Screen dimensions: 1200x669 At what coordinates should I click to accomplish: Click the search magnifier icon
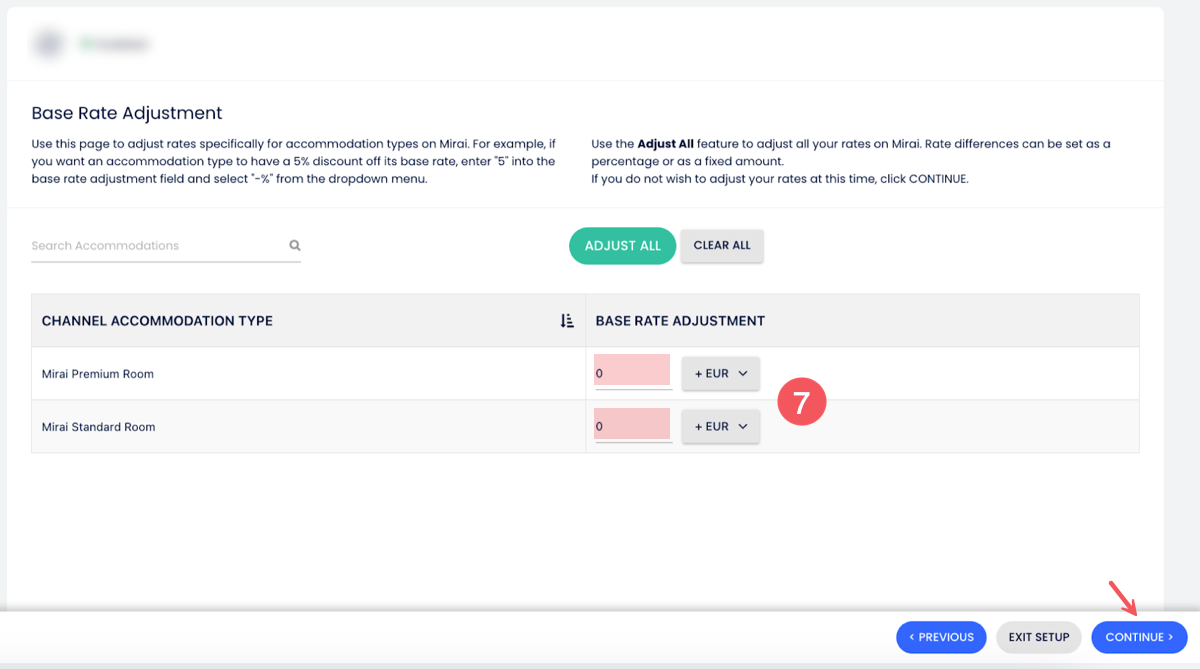(x=295, y=245)
